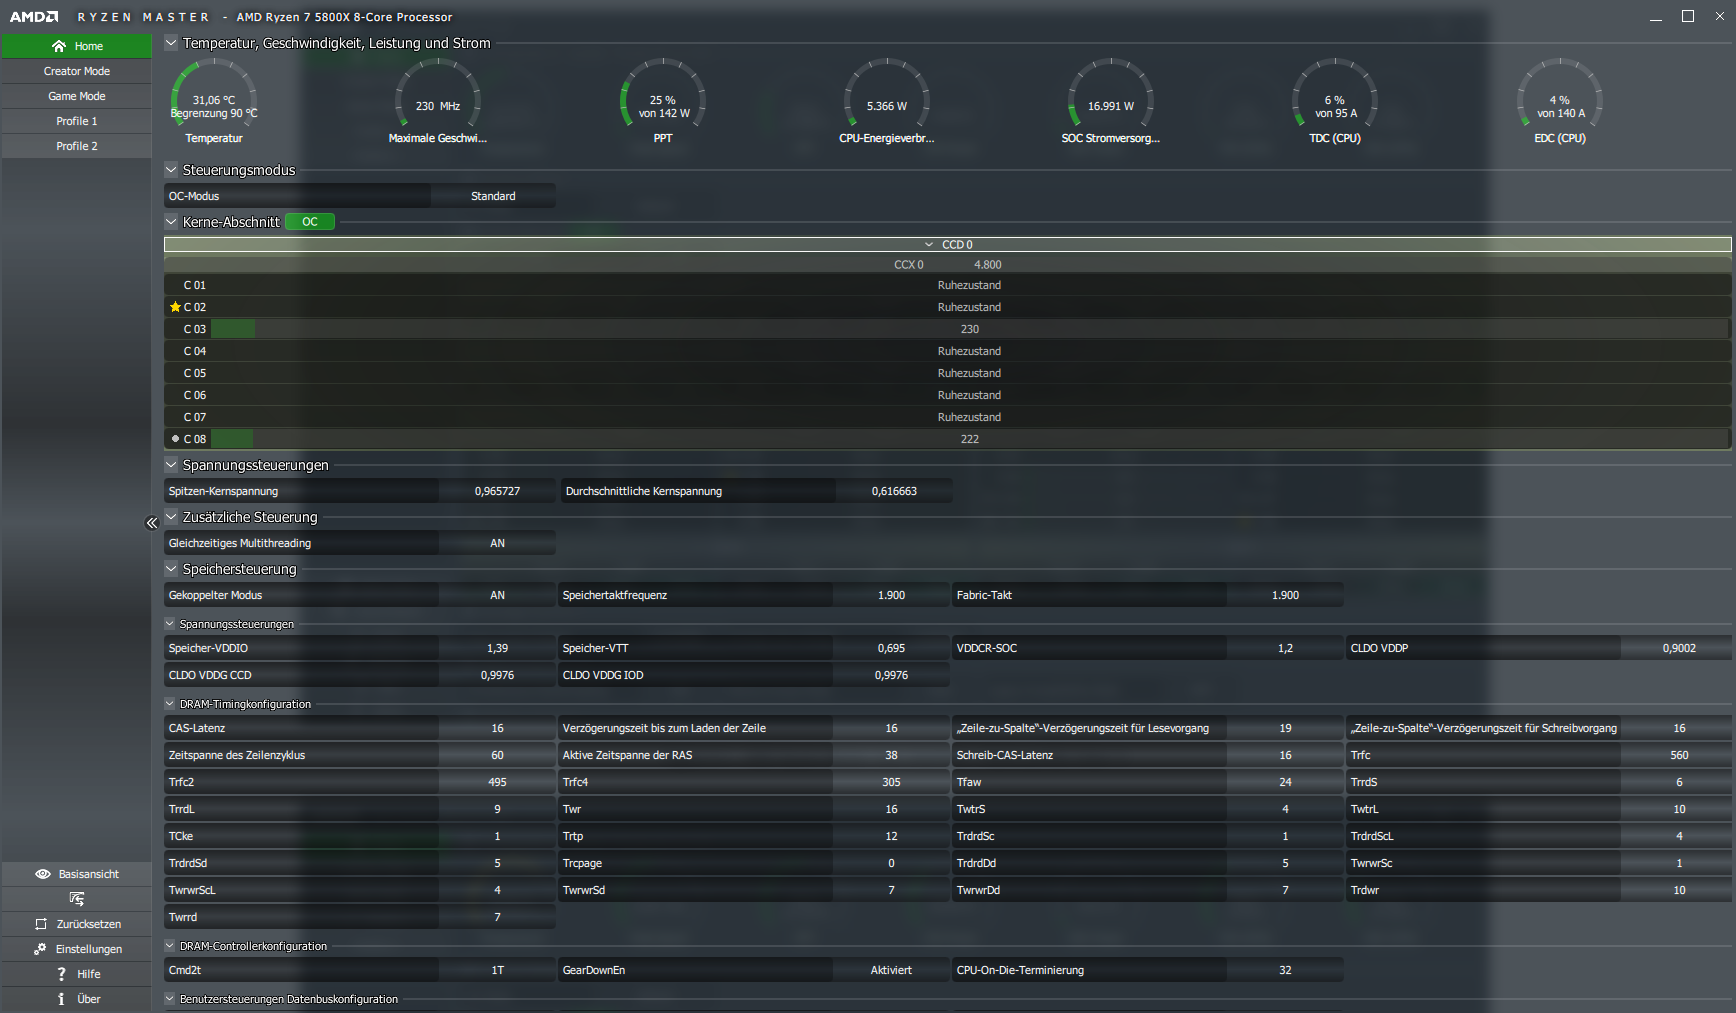Click Zurücksetzen reset icon button
The width and height of the screenshot is (1736, 1013).
[77, 924]
